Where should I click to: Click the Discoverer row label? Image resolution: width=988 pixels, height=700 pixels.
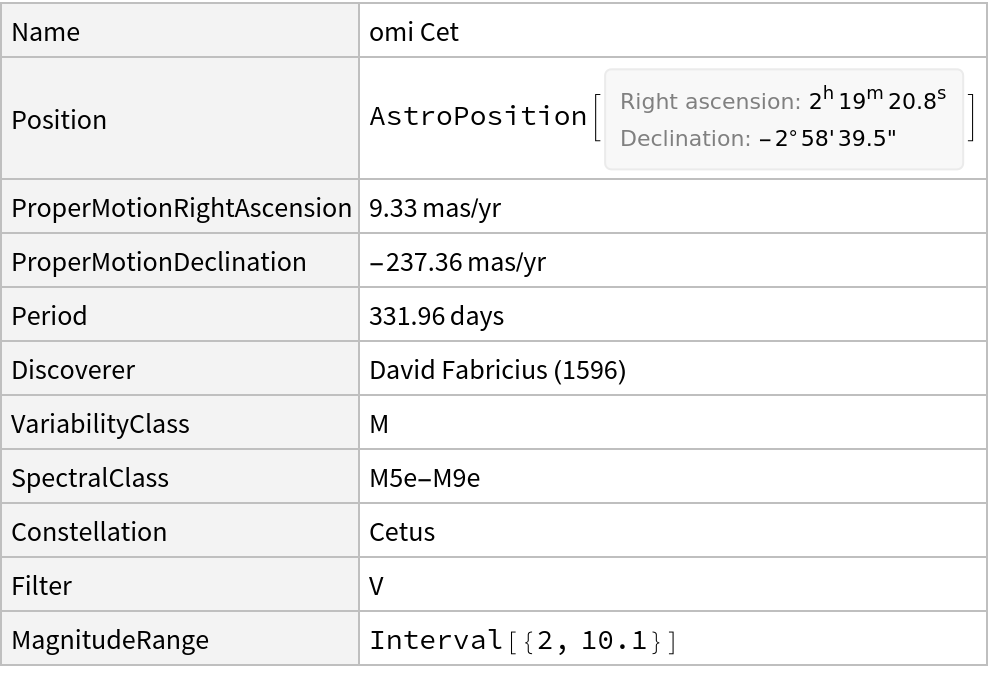tap(73, 370)
